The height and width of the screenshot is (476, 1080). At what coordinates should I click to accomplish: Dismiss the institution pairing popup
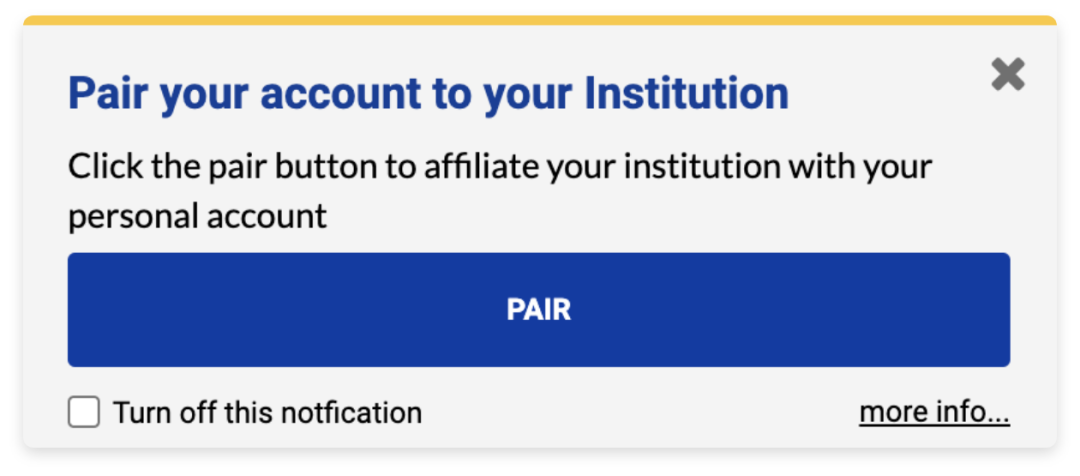[1008, 74]
